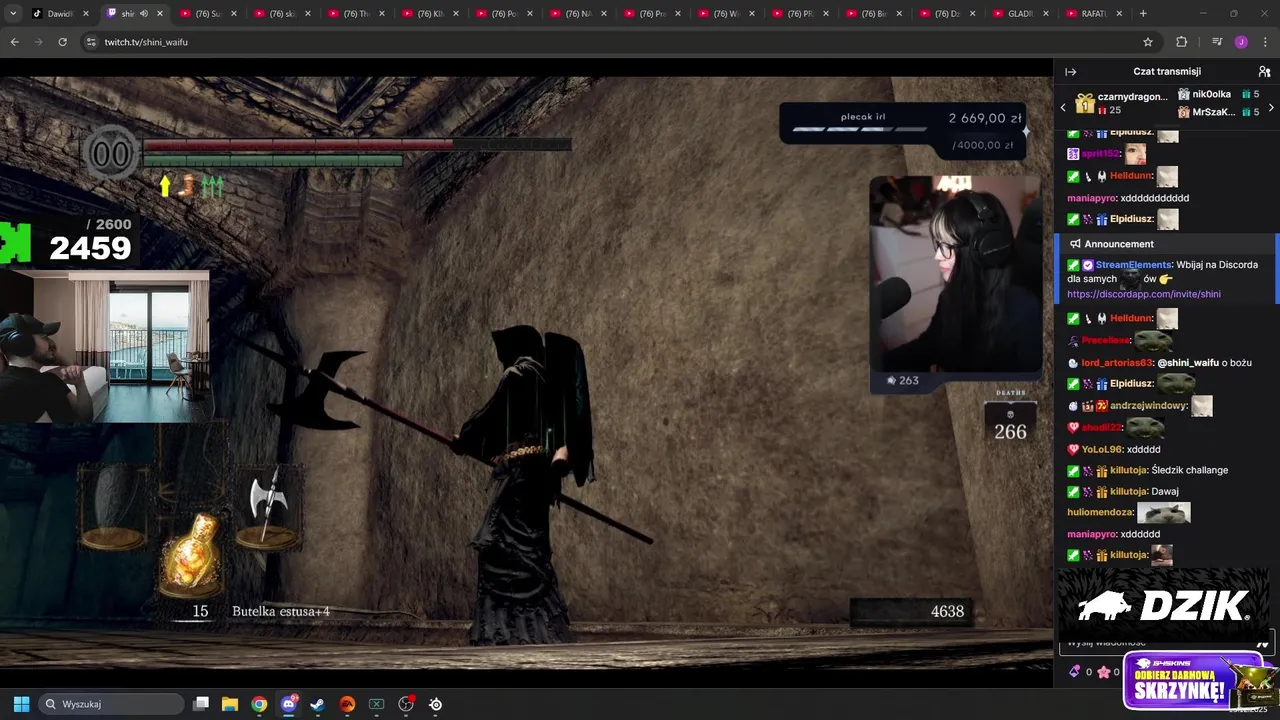
Task: Open Discord from the taskbar
Action: [x=289, y=704]
